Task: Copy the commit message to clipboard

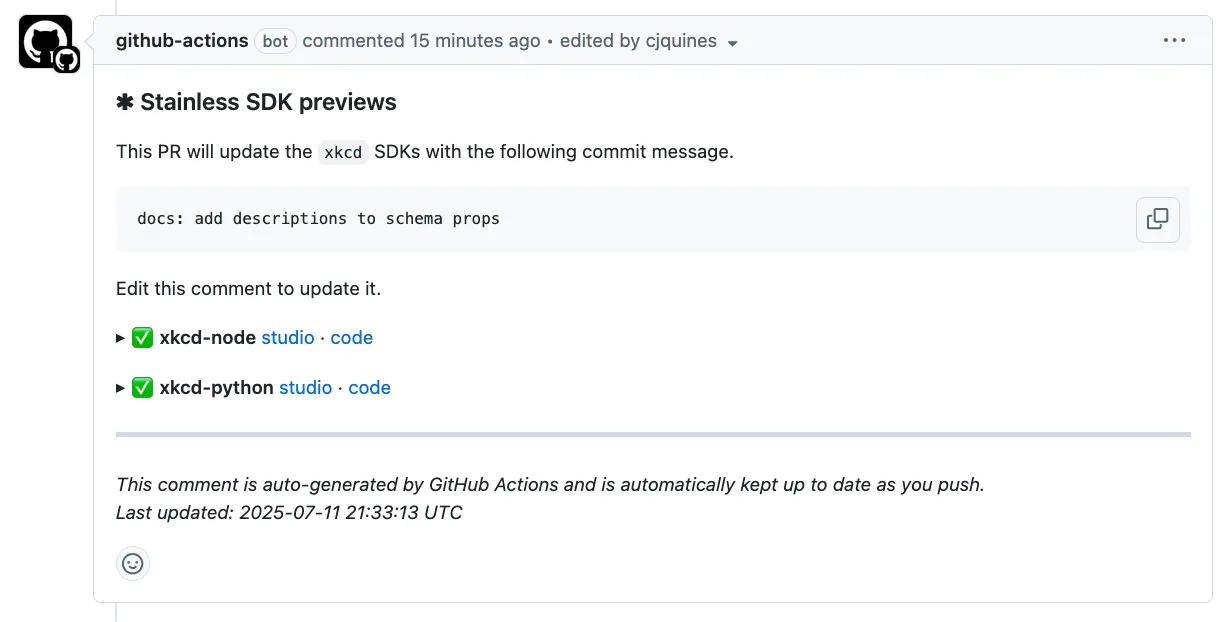Action: pos(1157,219)
